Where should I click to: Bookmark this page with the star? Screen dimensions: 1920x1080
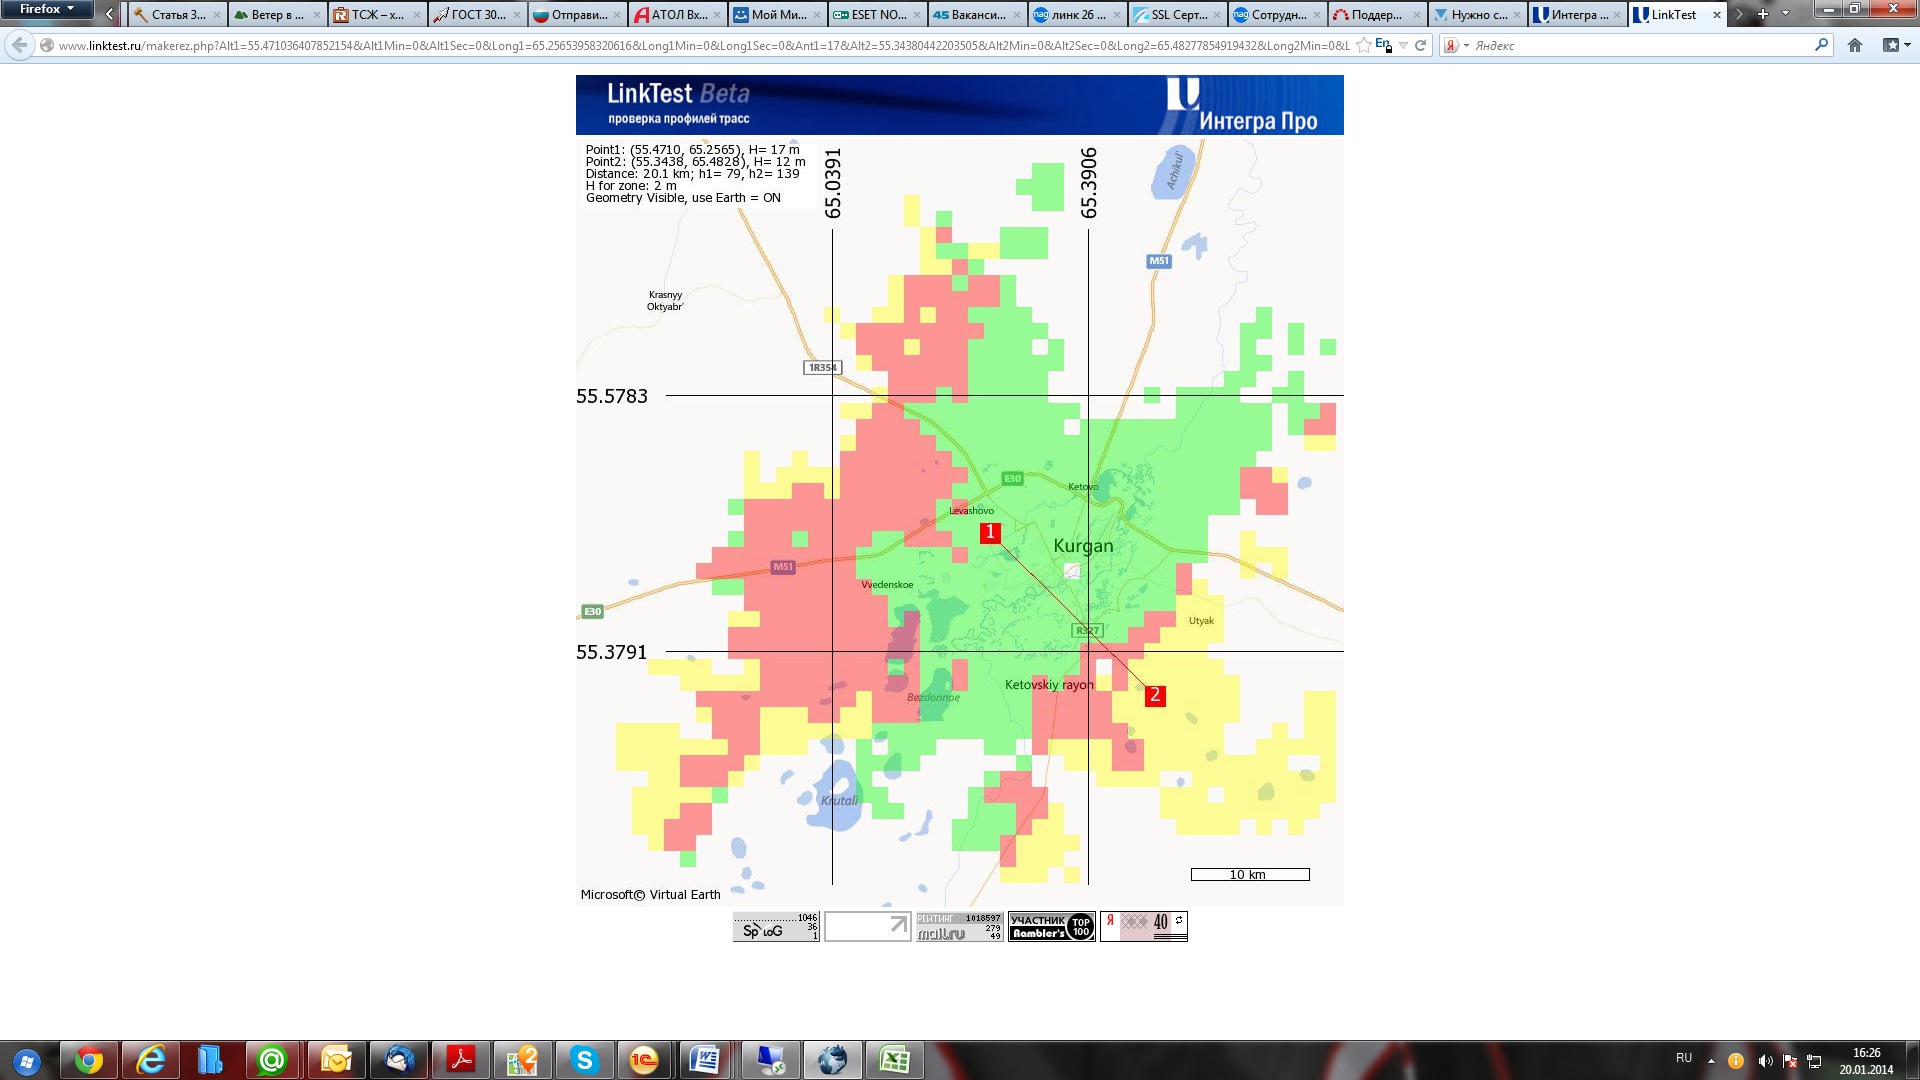click(x=1363, y=45)
